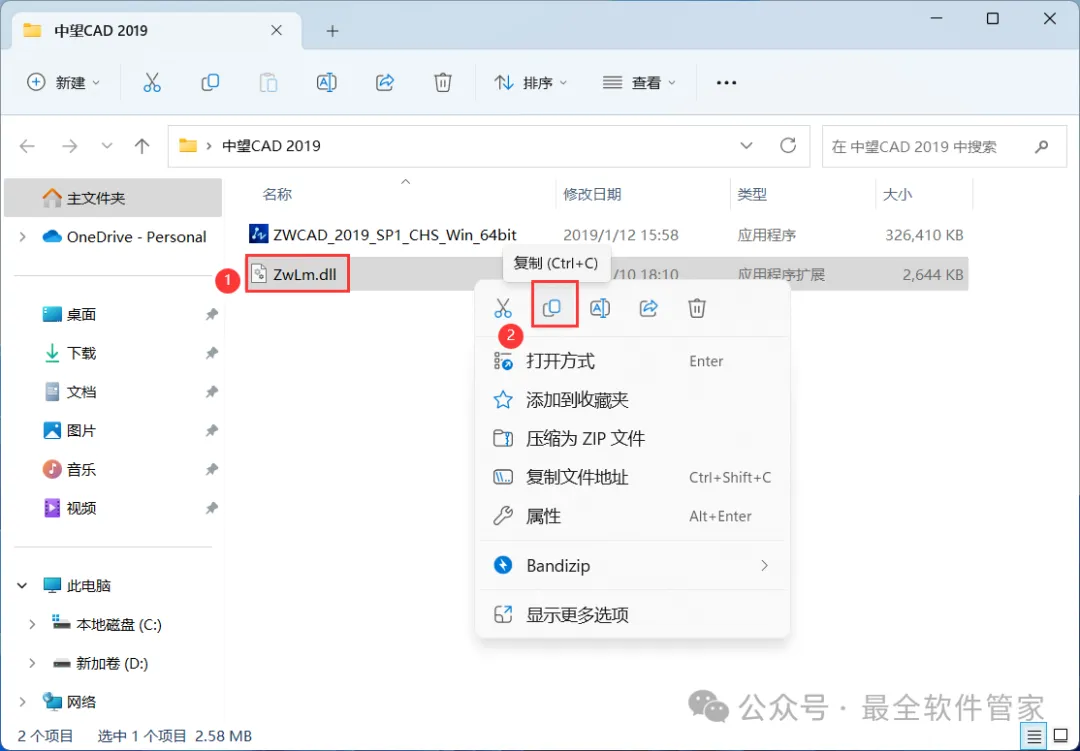Refresh the current folder view

tap(788, 145)
